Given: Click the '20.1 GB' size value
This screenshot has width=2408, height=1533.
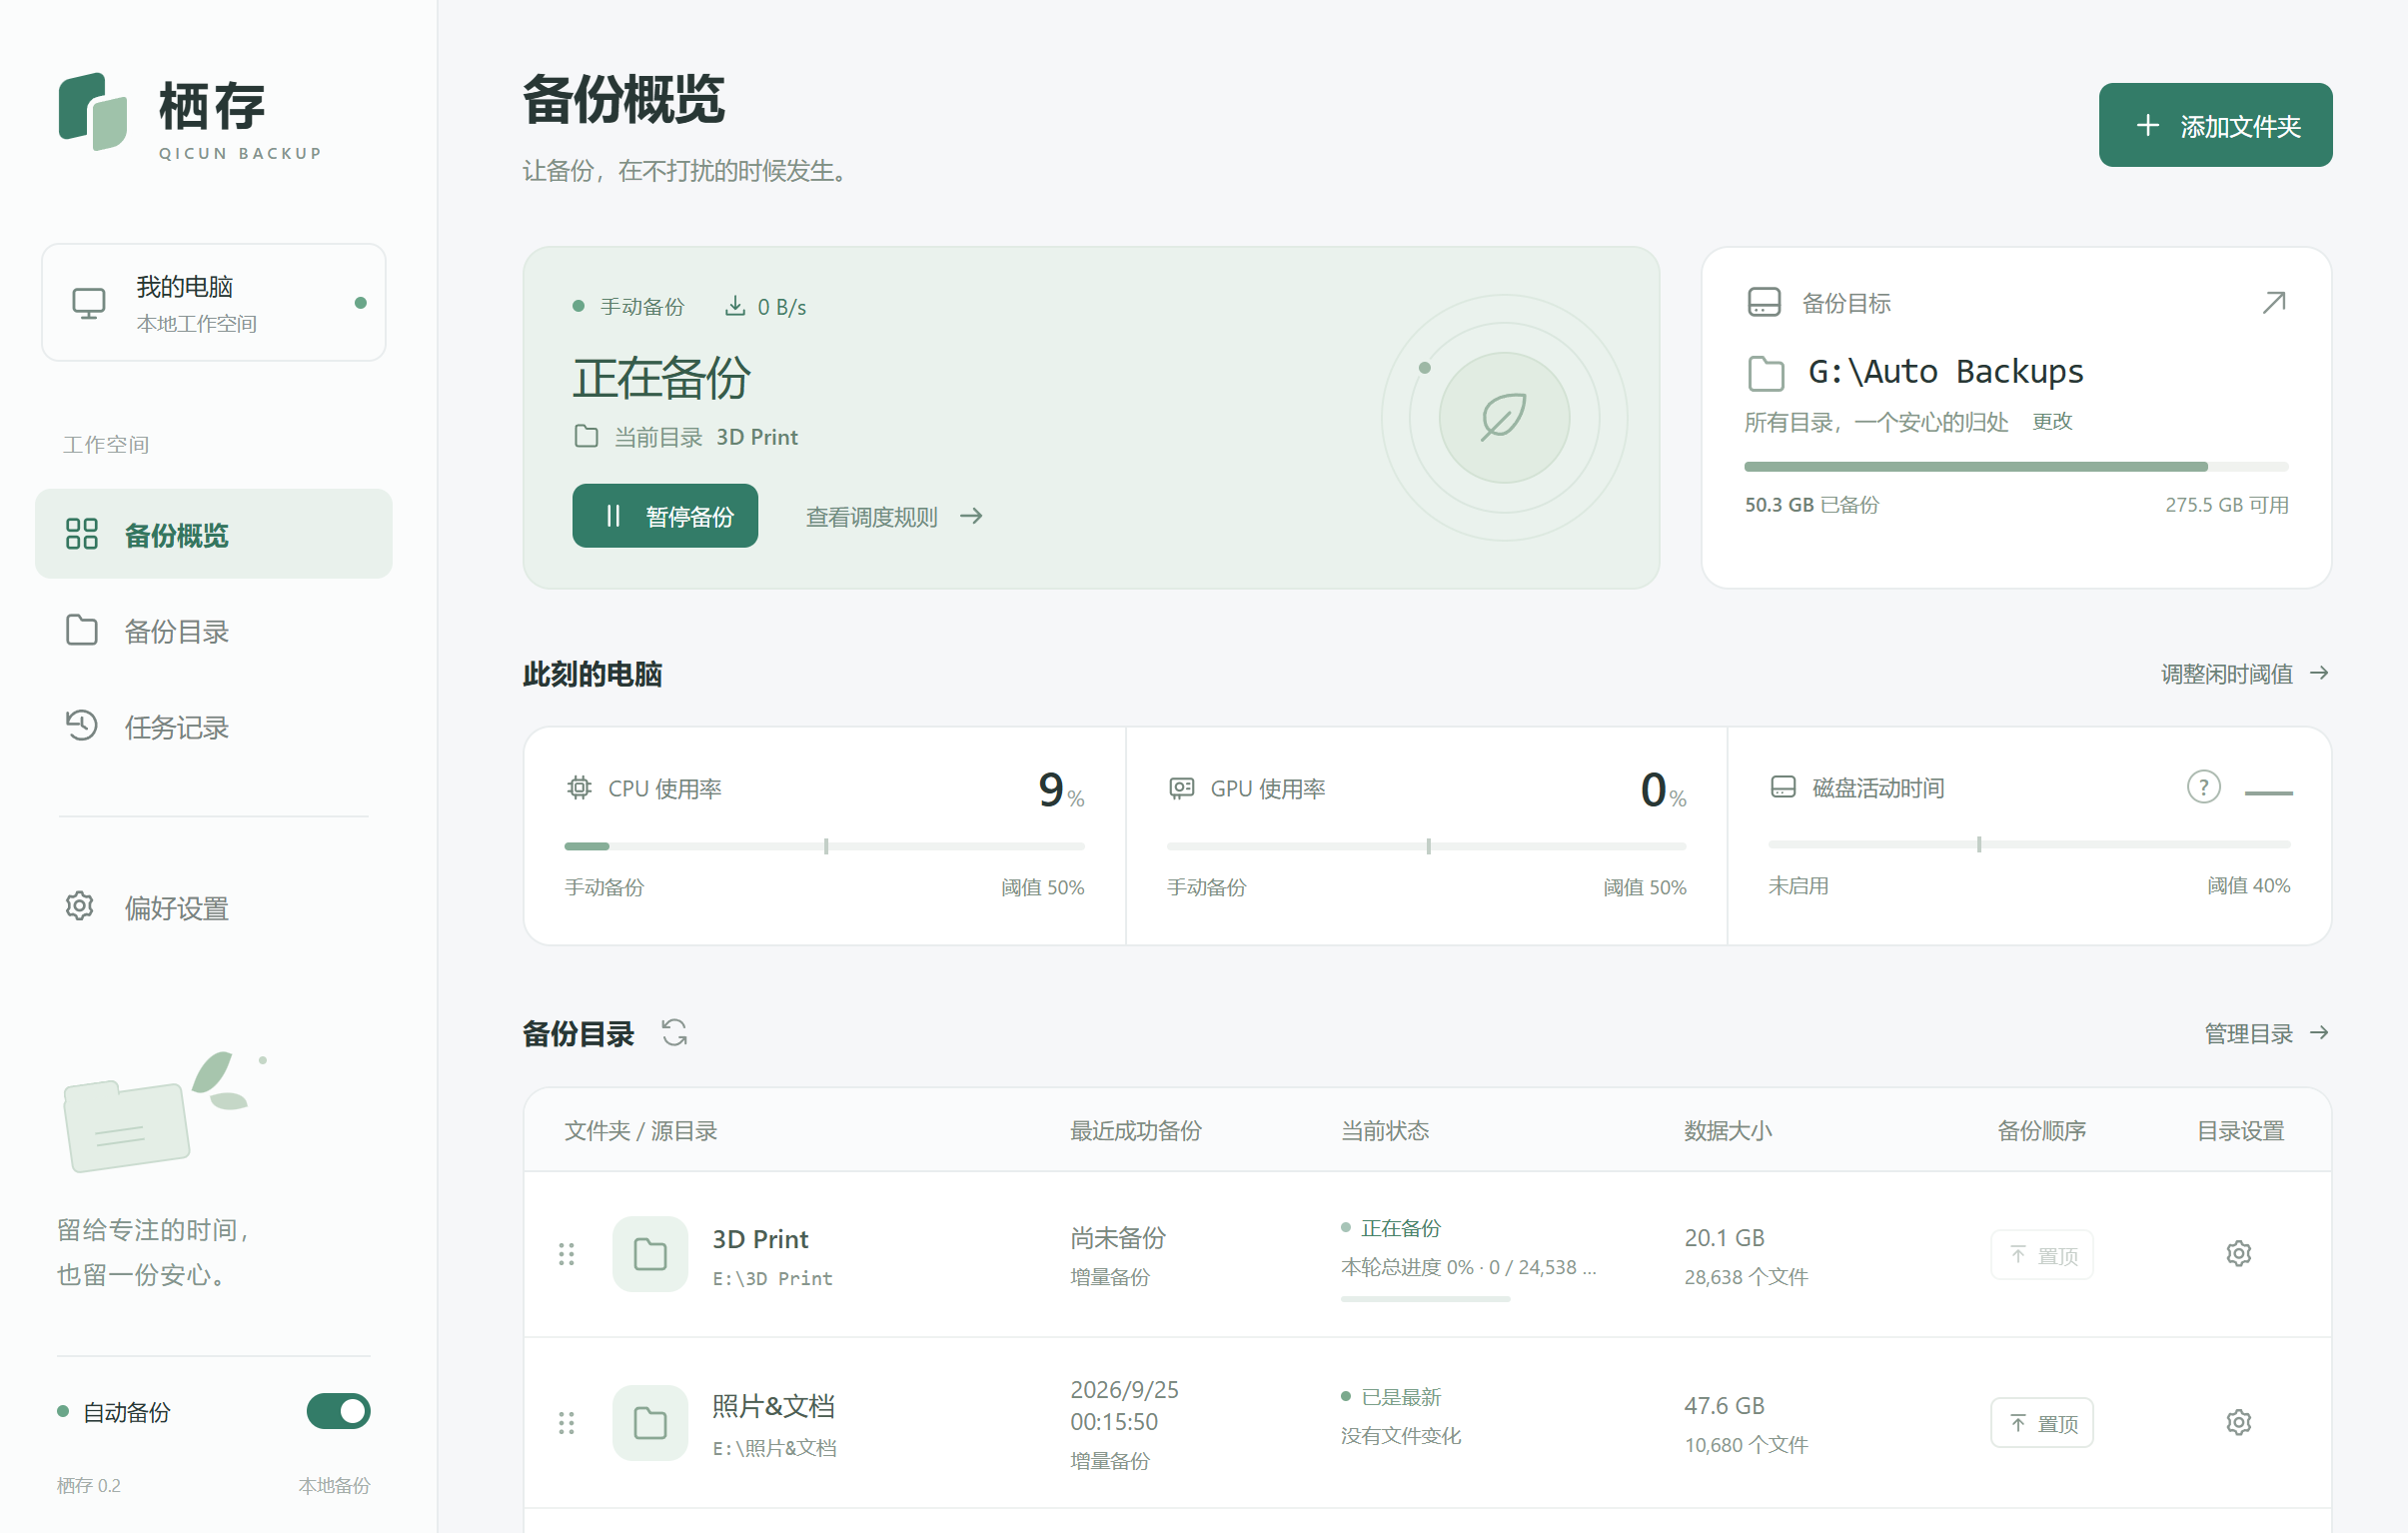Looking at the screenshot, I should (1725, 1238).
